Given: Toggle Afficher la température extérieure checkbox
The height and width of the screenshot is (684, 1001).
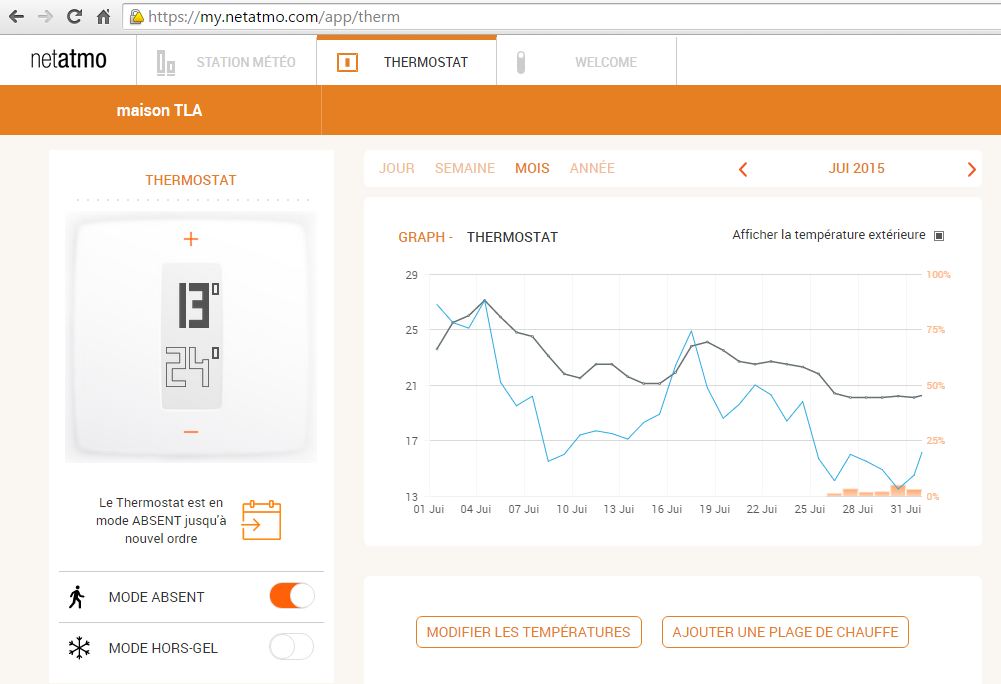Looking at the screenshot, I should (939, 236).
